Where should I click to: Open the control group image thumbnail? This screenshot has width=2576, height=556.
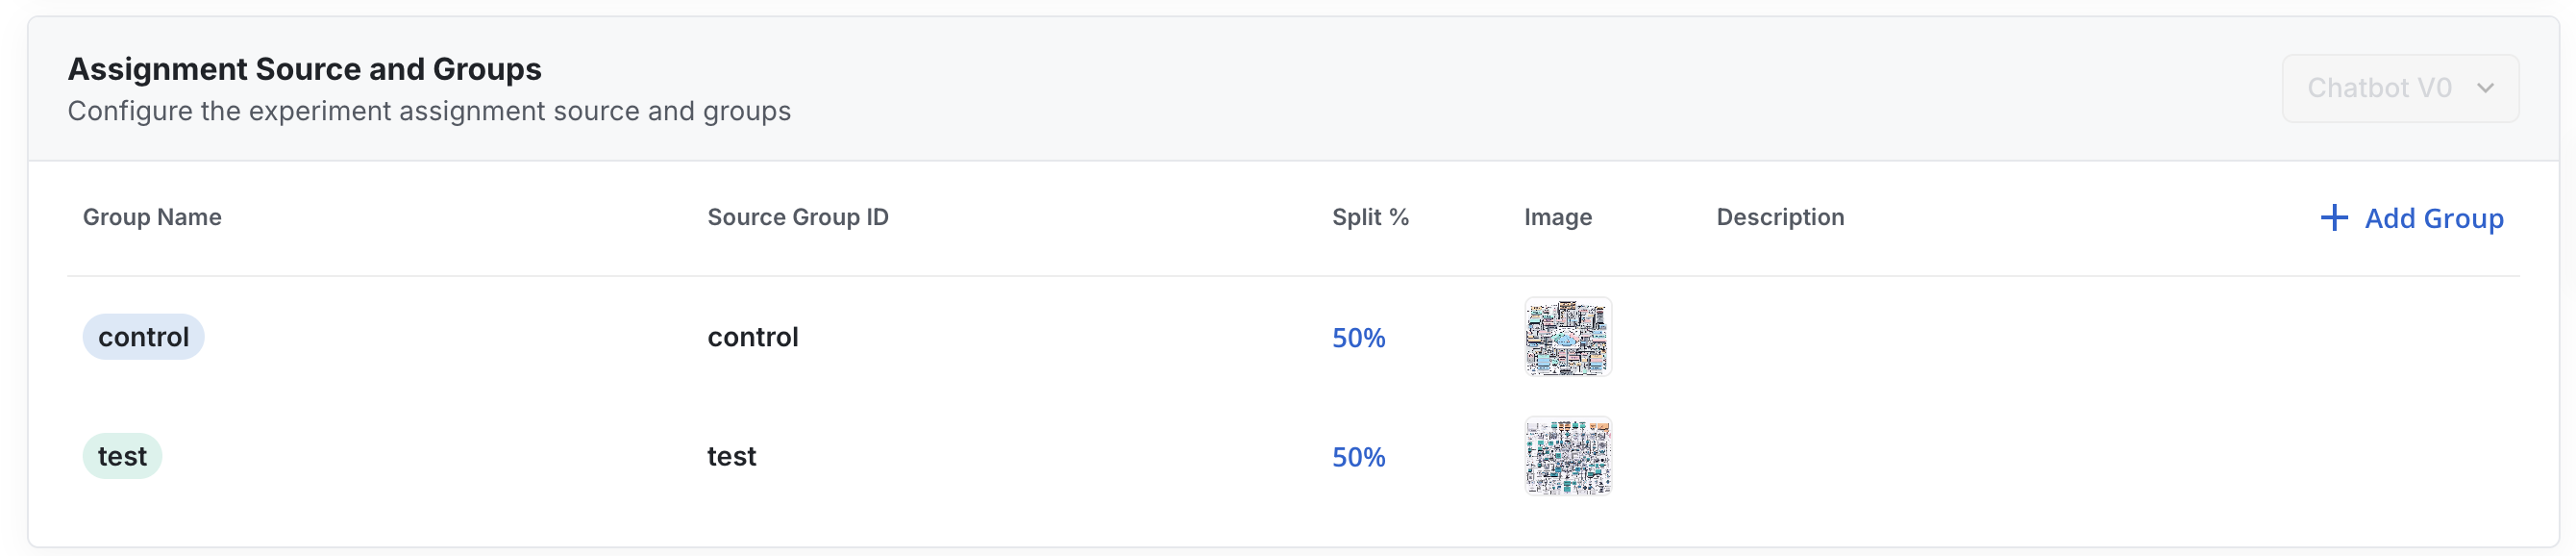coord(1567,337)
